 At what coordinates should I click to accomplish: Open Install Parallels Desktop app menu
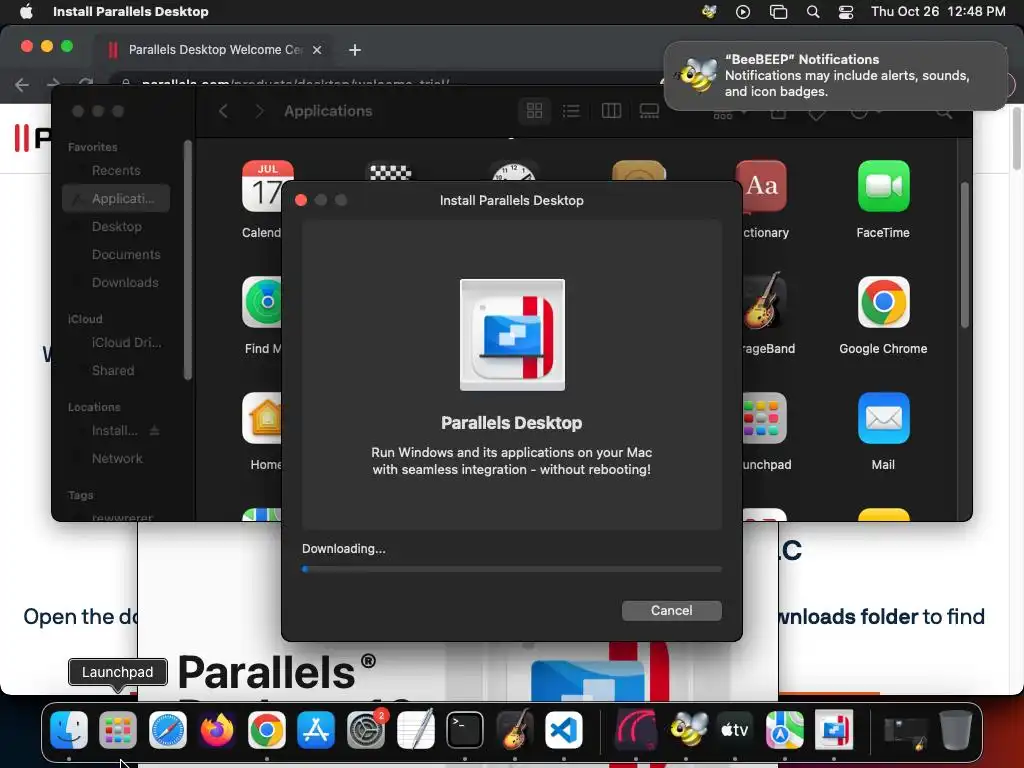131,12
